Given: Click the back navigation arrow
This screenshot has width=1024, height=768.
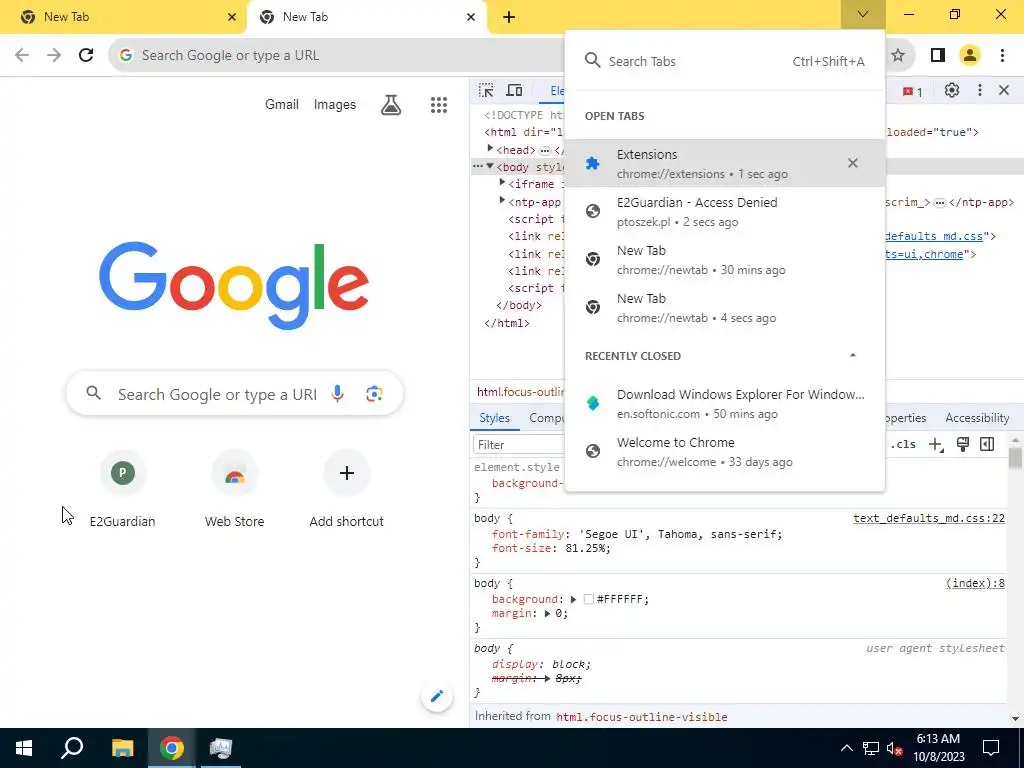Looking at the screenshot, I should point(22,55).
